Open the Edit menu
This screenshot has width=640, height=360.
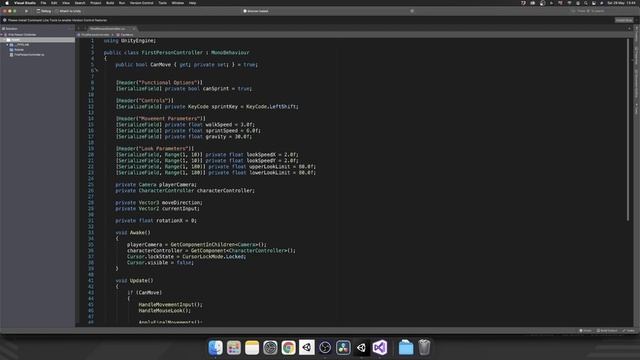point(54,3)
